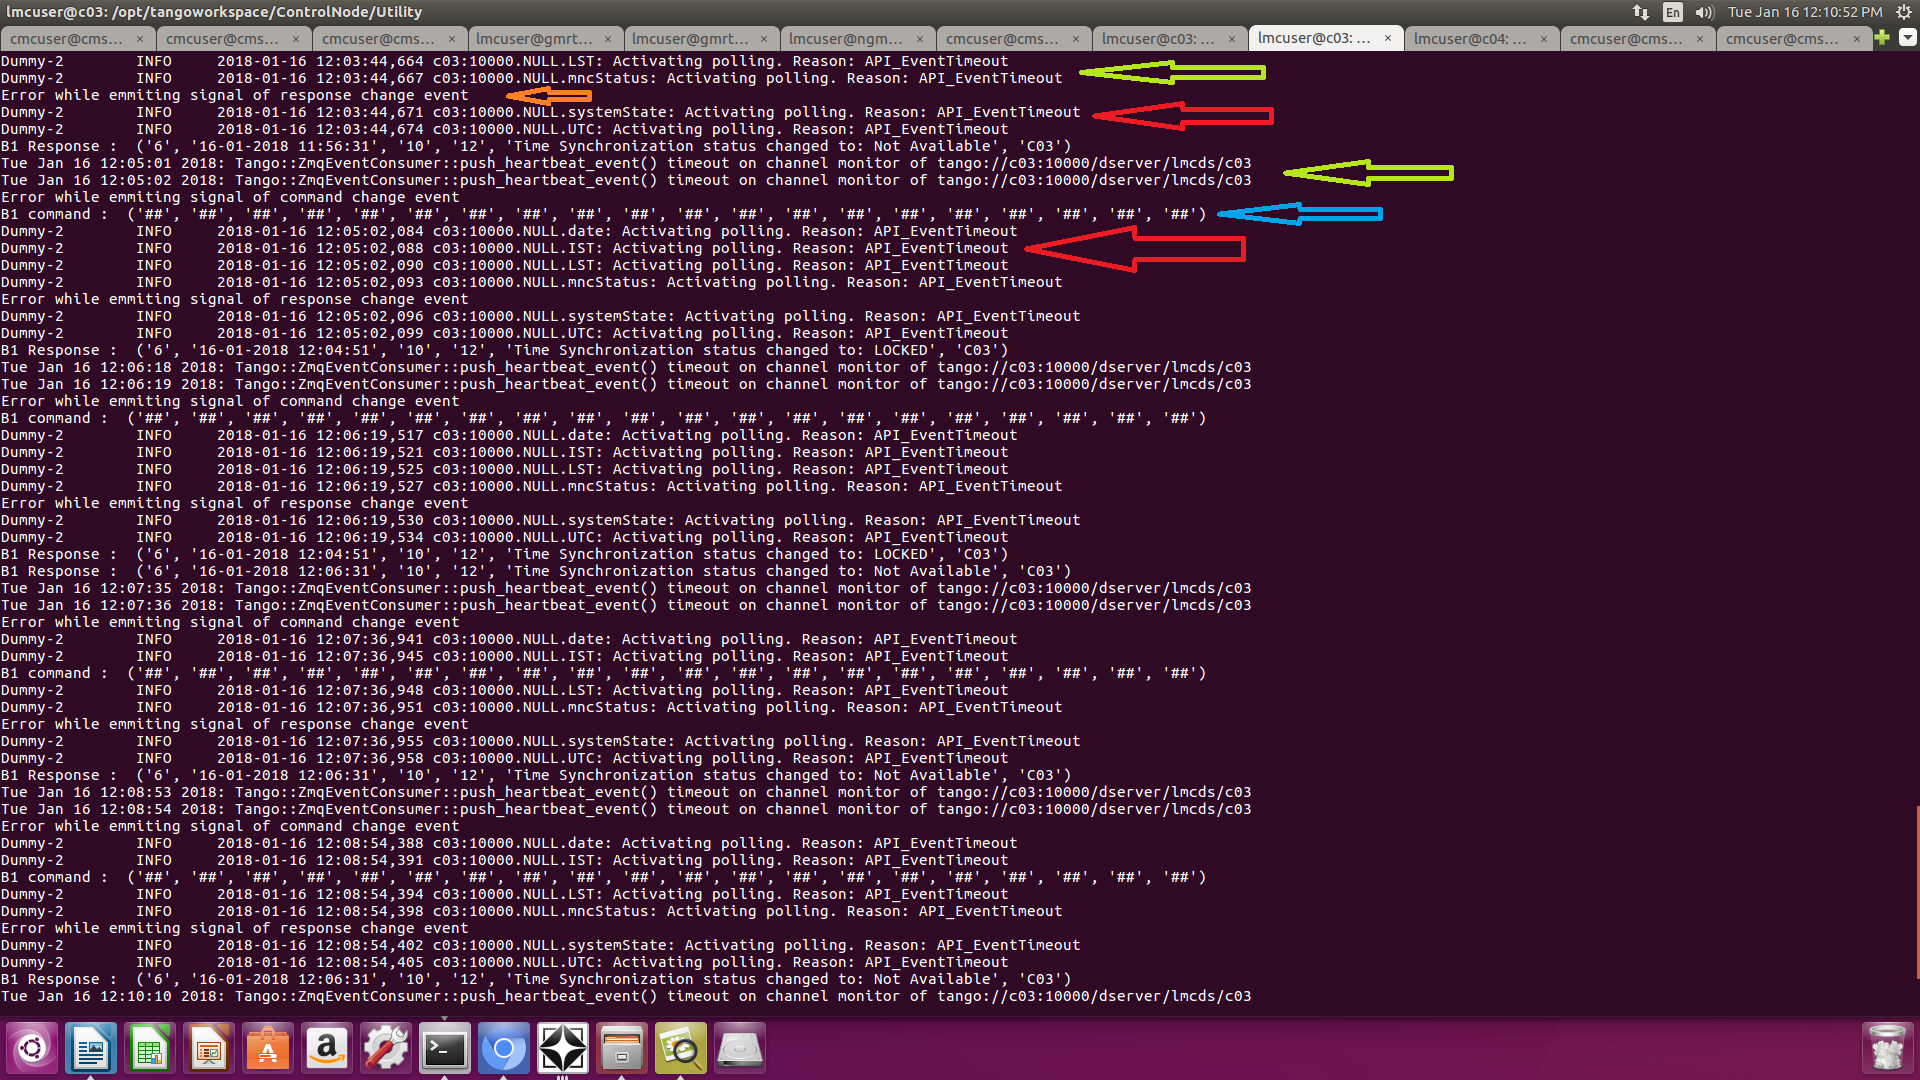Close the active lmcuser@c03 tab

click(1388, 38)
